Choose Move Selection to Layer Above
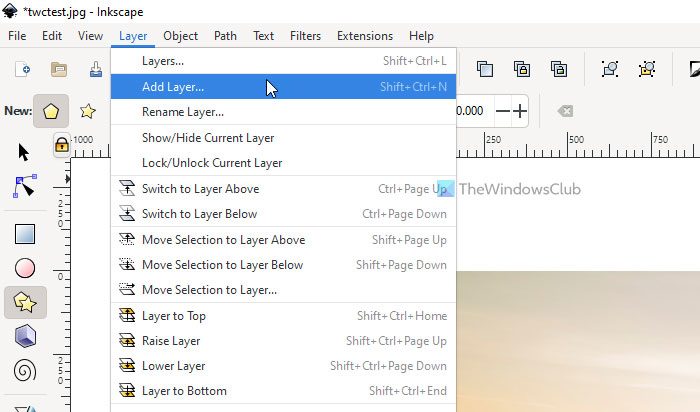The width and height of the screenshot is (700, 412). pyautogui.click(x=283, y=240)
